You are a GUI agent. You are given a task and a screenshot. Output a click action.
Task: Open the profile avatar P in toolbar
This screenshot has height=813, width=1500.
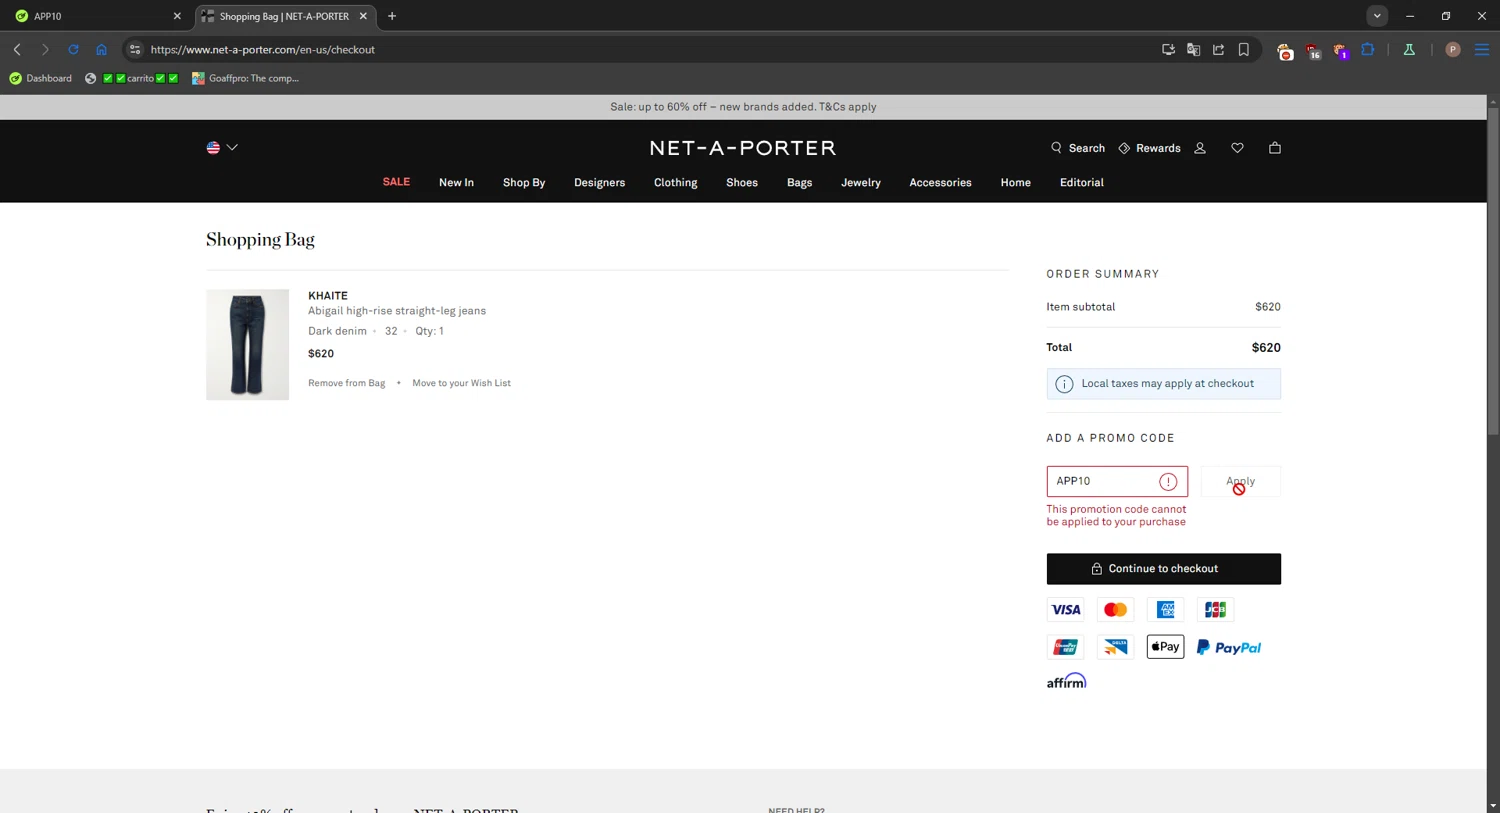tap(1453, 49)
